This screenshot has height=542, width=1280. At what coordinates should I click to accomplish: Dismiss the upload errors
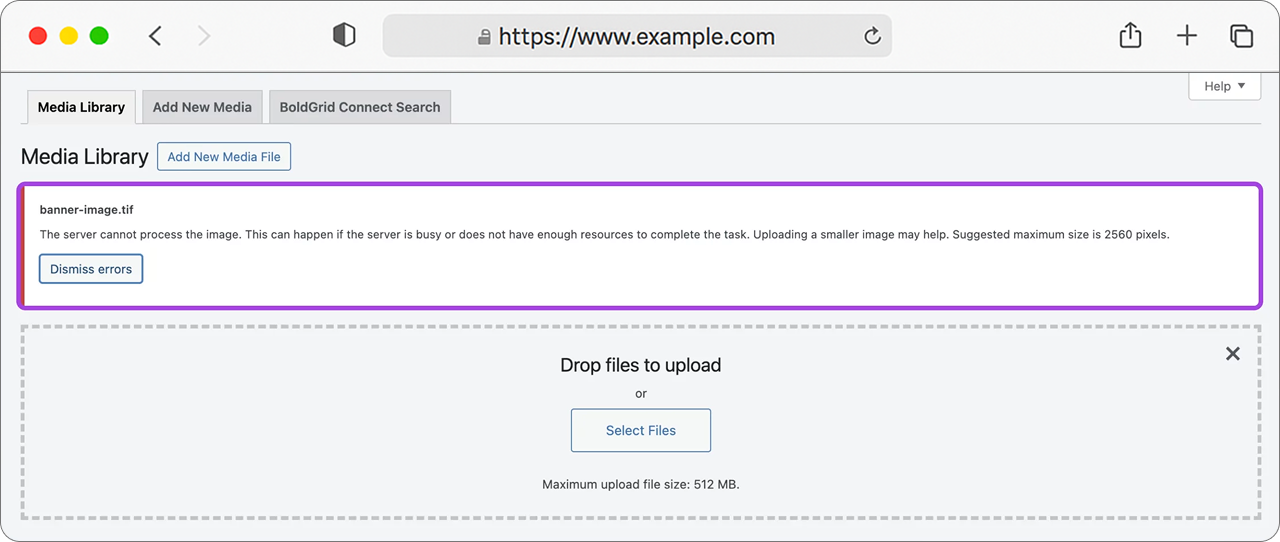(91, 269)
